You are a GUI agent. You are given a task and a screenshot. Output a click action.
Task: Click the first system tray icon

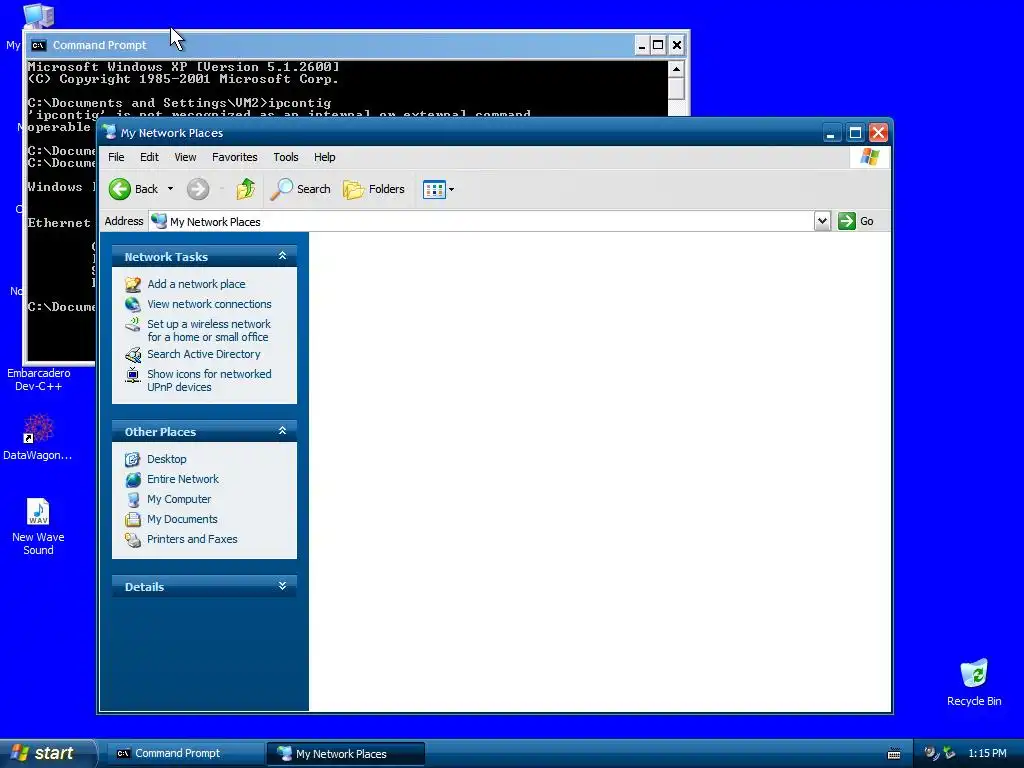[x=932, y=753]
